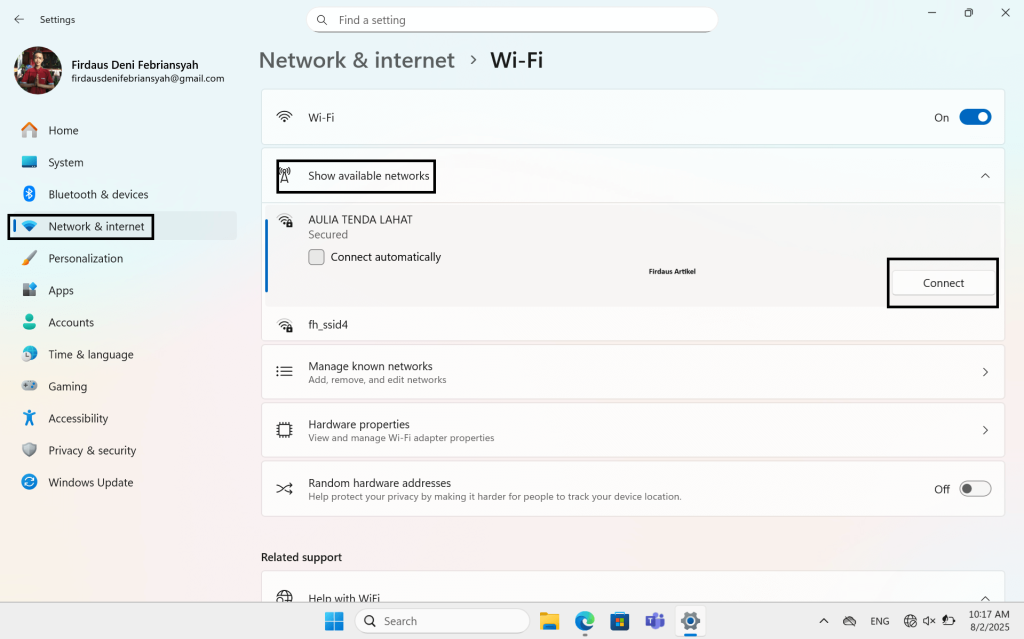This screenshot has width=1024, height=639.
Task: Expand Hardware properties details
Action: pos(986,430)
